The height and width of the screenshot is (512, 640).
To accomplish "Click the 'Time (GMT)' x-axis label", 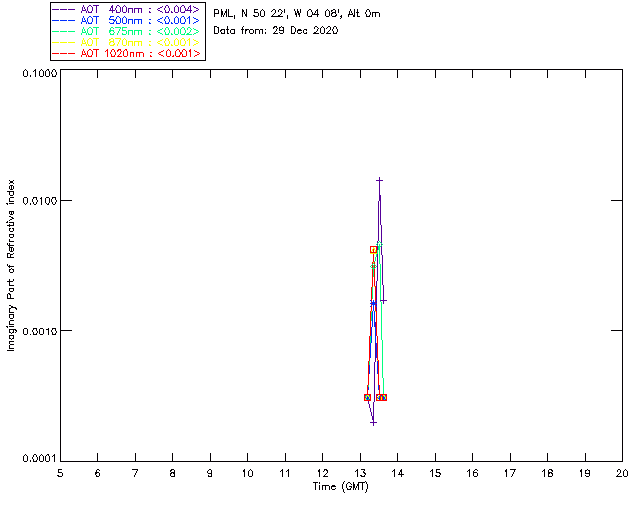I will (x=340, y=487).
